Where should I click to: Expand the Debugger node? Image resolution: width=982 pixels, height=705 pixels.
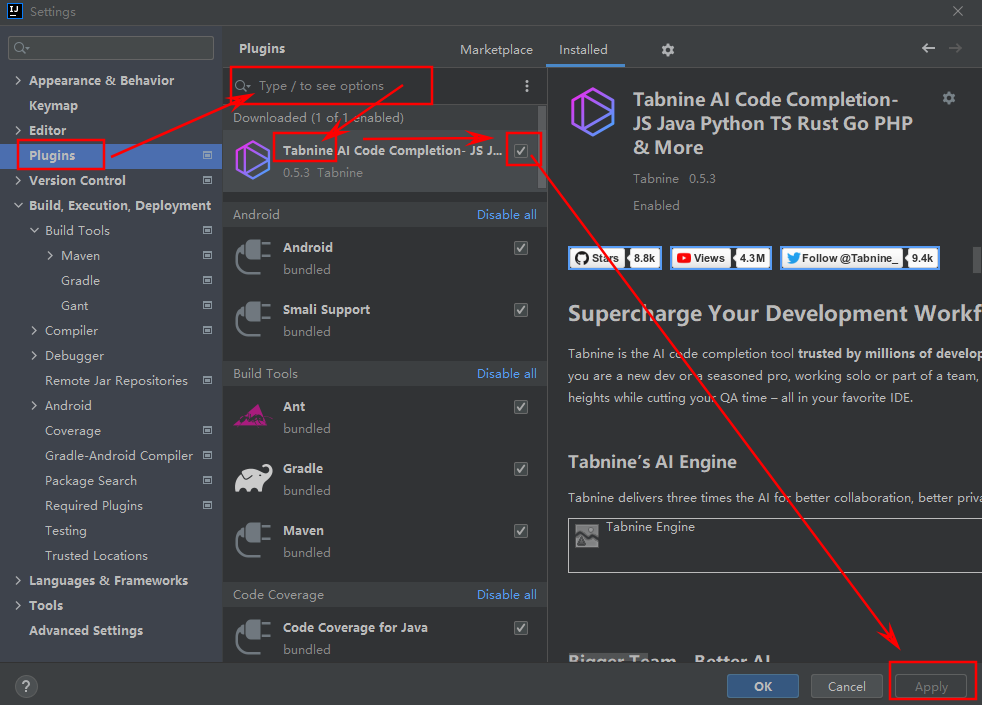click(x=34, y=356)
